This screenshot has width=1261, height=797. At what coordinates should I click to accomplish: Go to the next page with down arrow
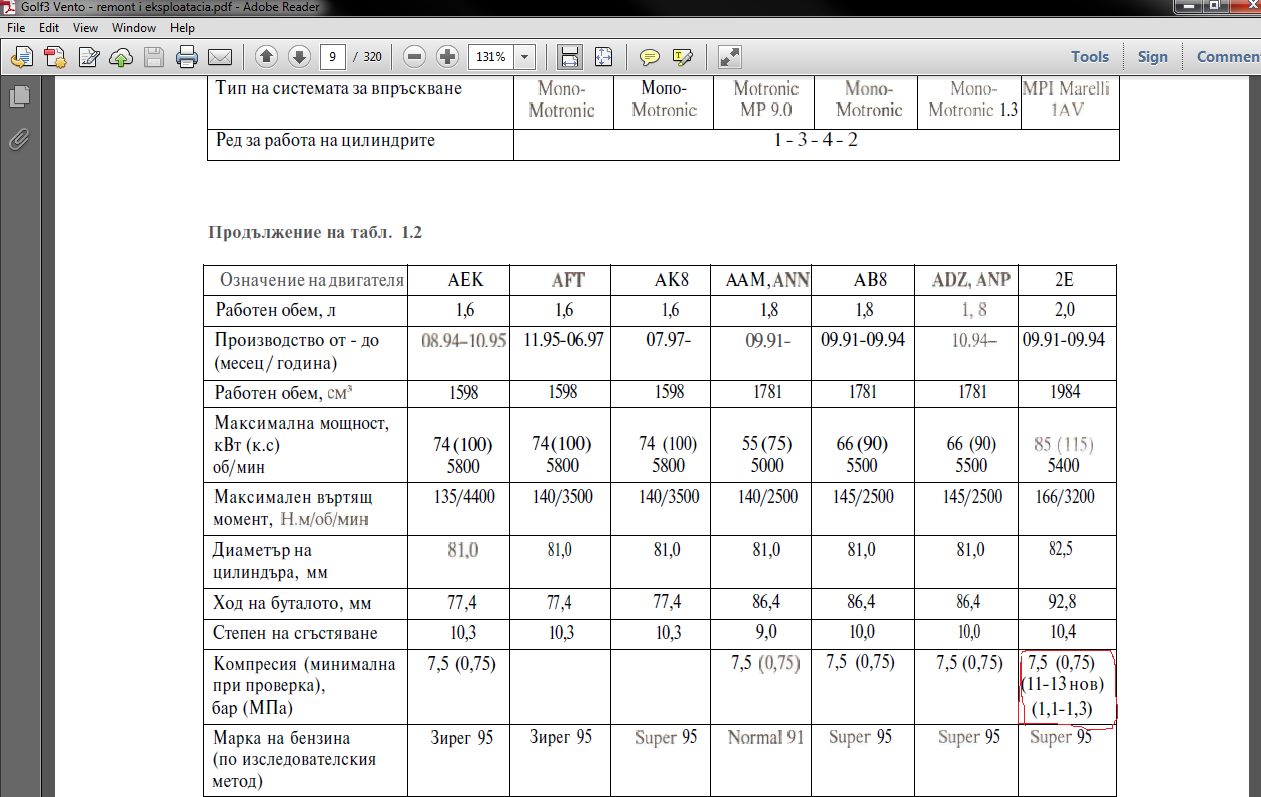298,57
